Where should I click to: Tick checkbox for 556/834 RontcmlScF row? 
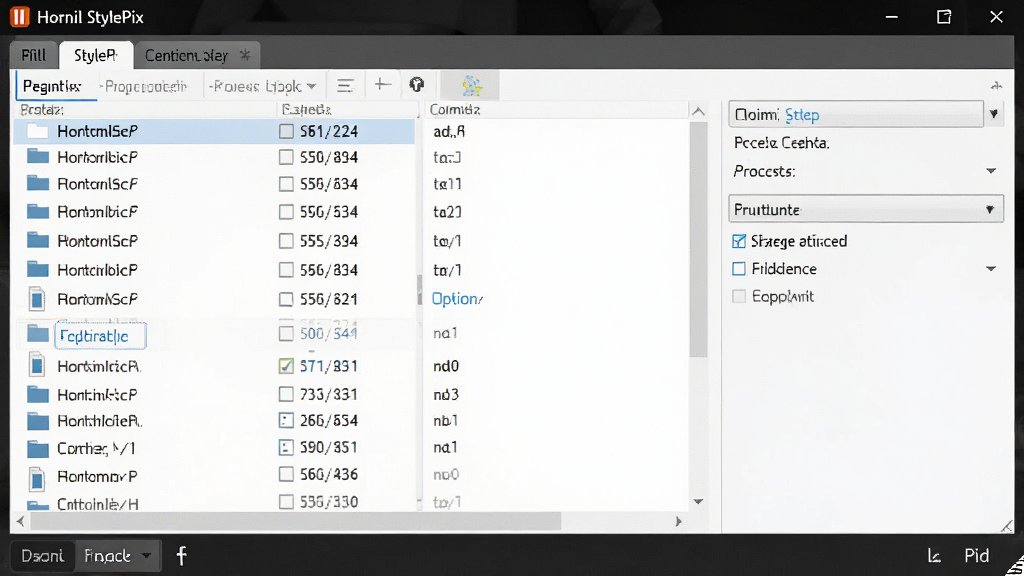click(286, 184)
